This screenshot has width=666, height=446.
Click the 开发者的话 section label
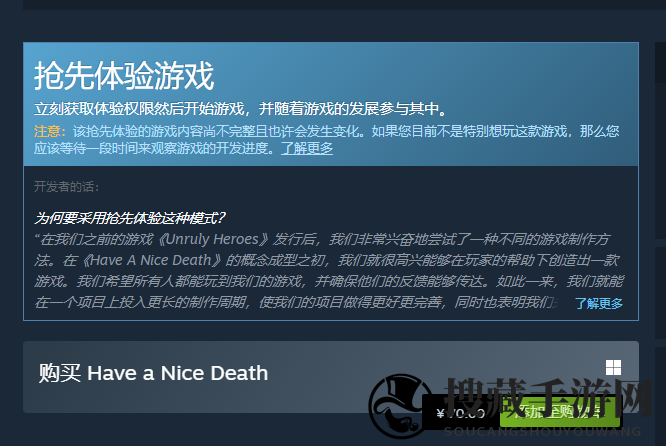67,187
